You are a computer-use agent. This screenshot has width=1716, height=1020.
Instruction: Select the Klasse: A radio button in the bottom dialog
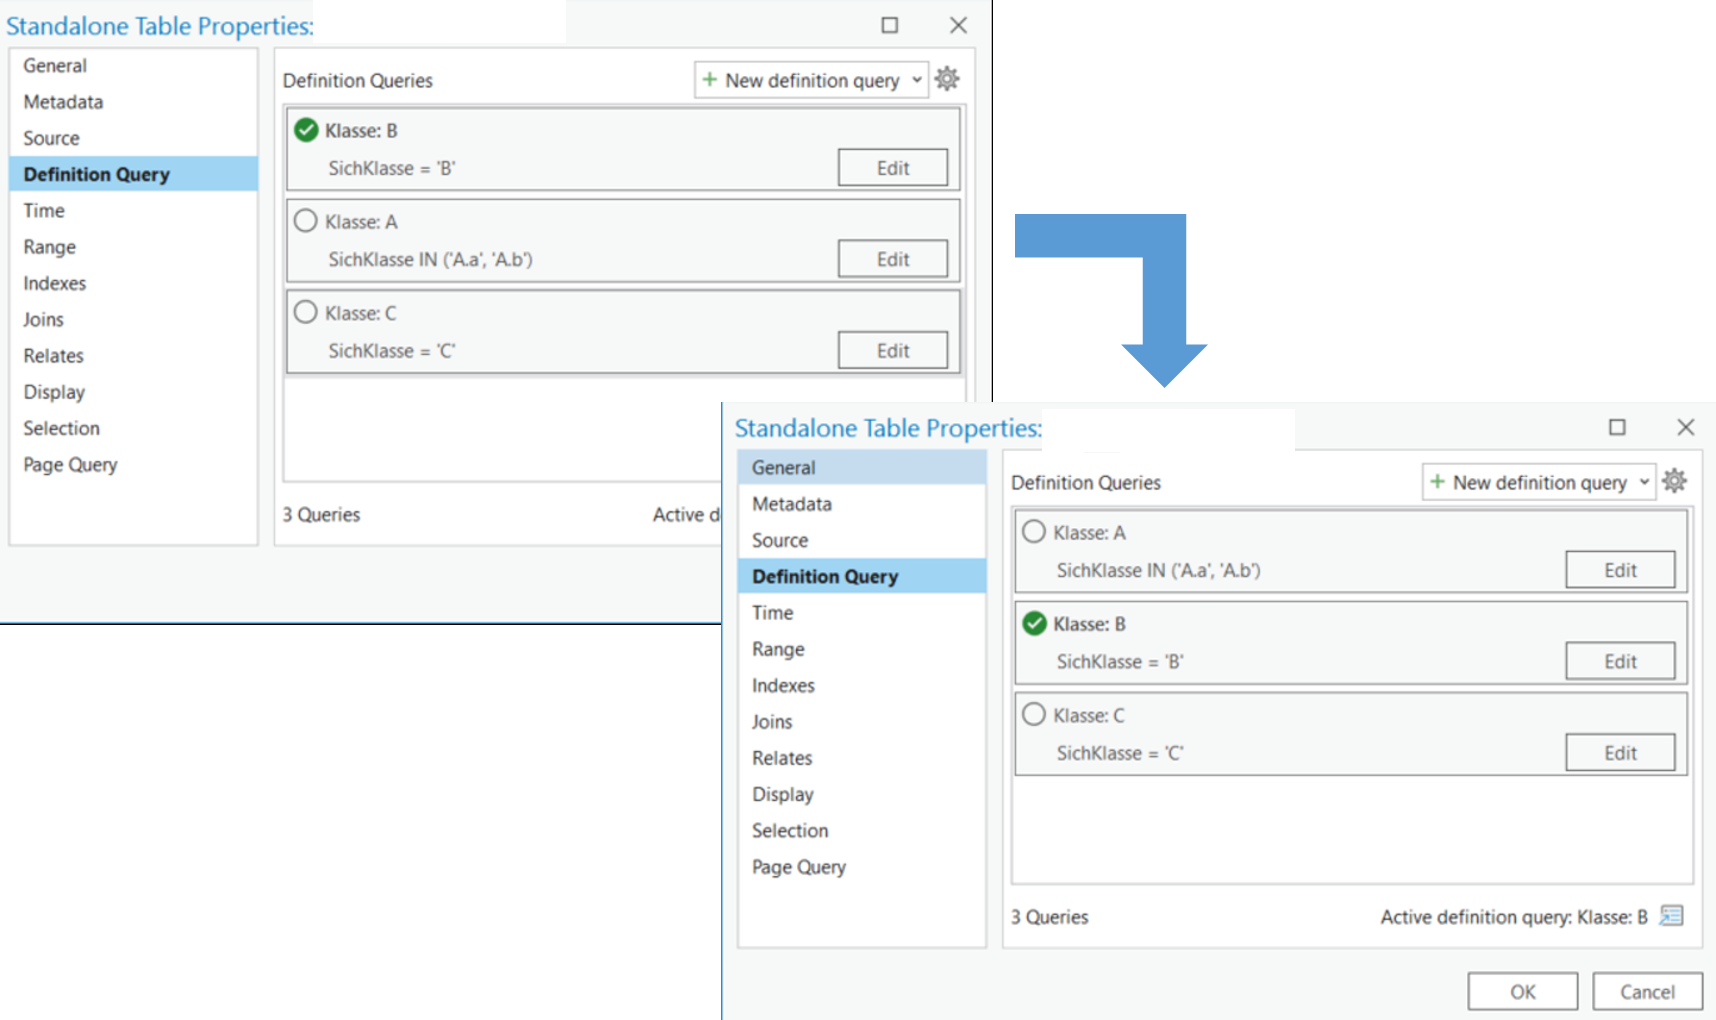[1034, 532]
